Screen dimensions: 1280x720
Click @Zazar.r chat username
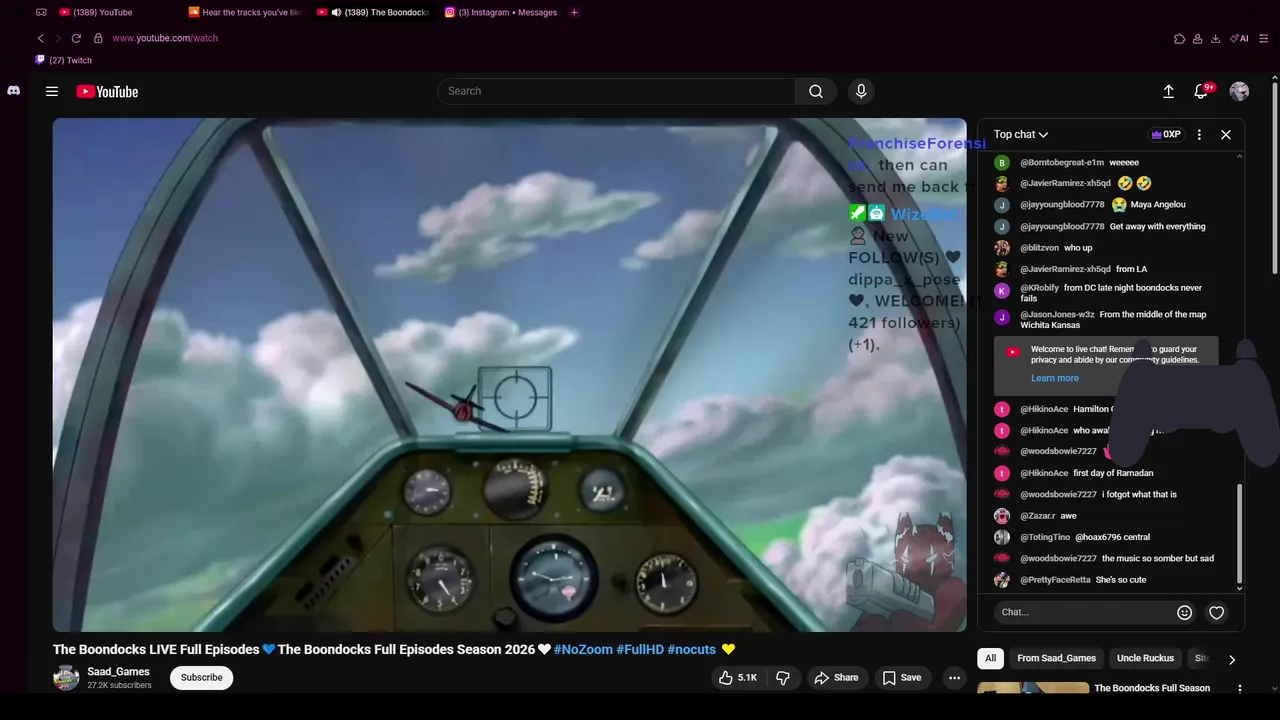(x=1037, y=516)
